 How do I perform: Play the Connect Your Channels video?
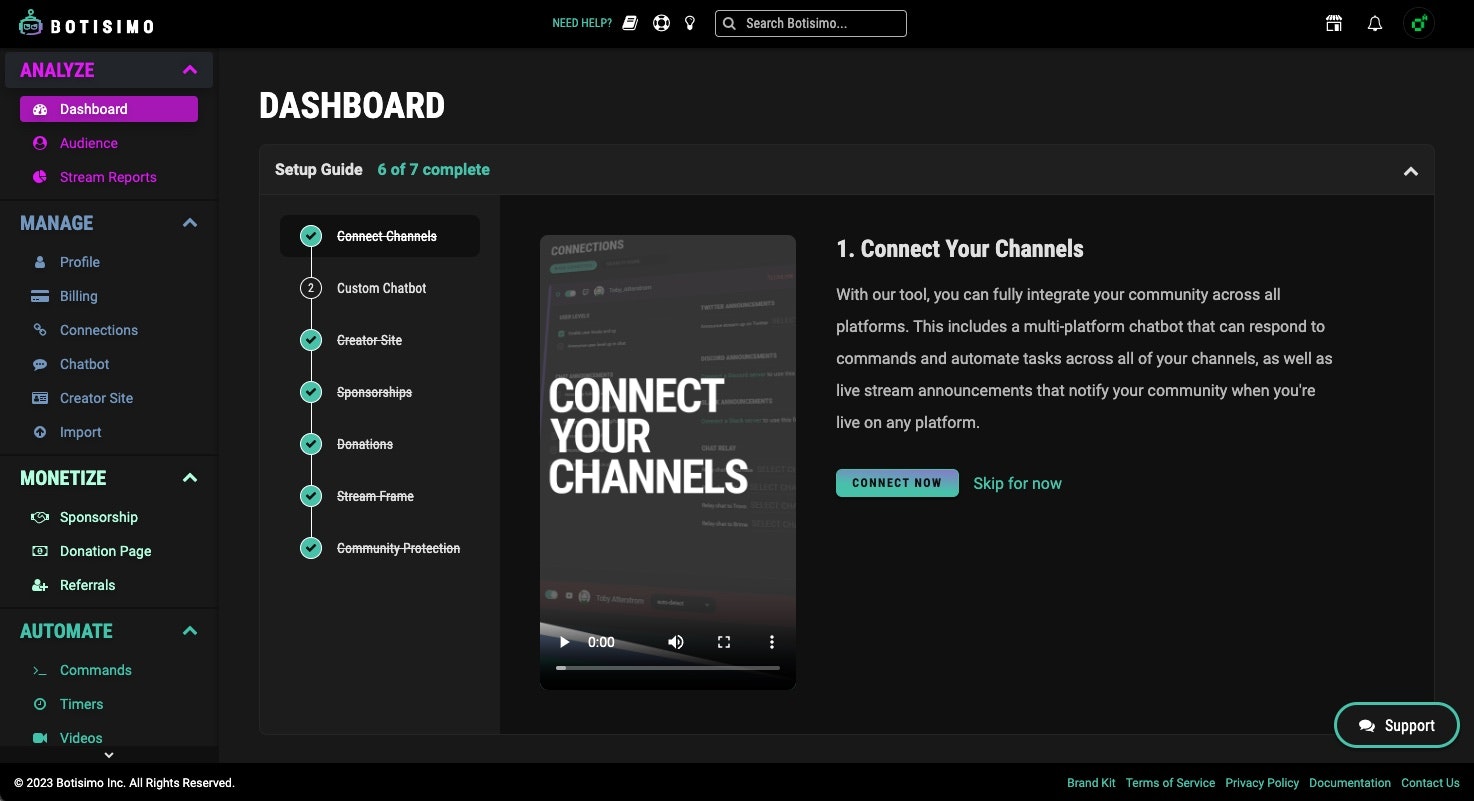click(x=564, y=642)
